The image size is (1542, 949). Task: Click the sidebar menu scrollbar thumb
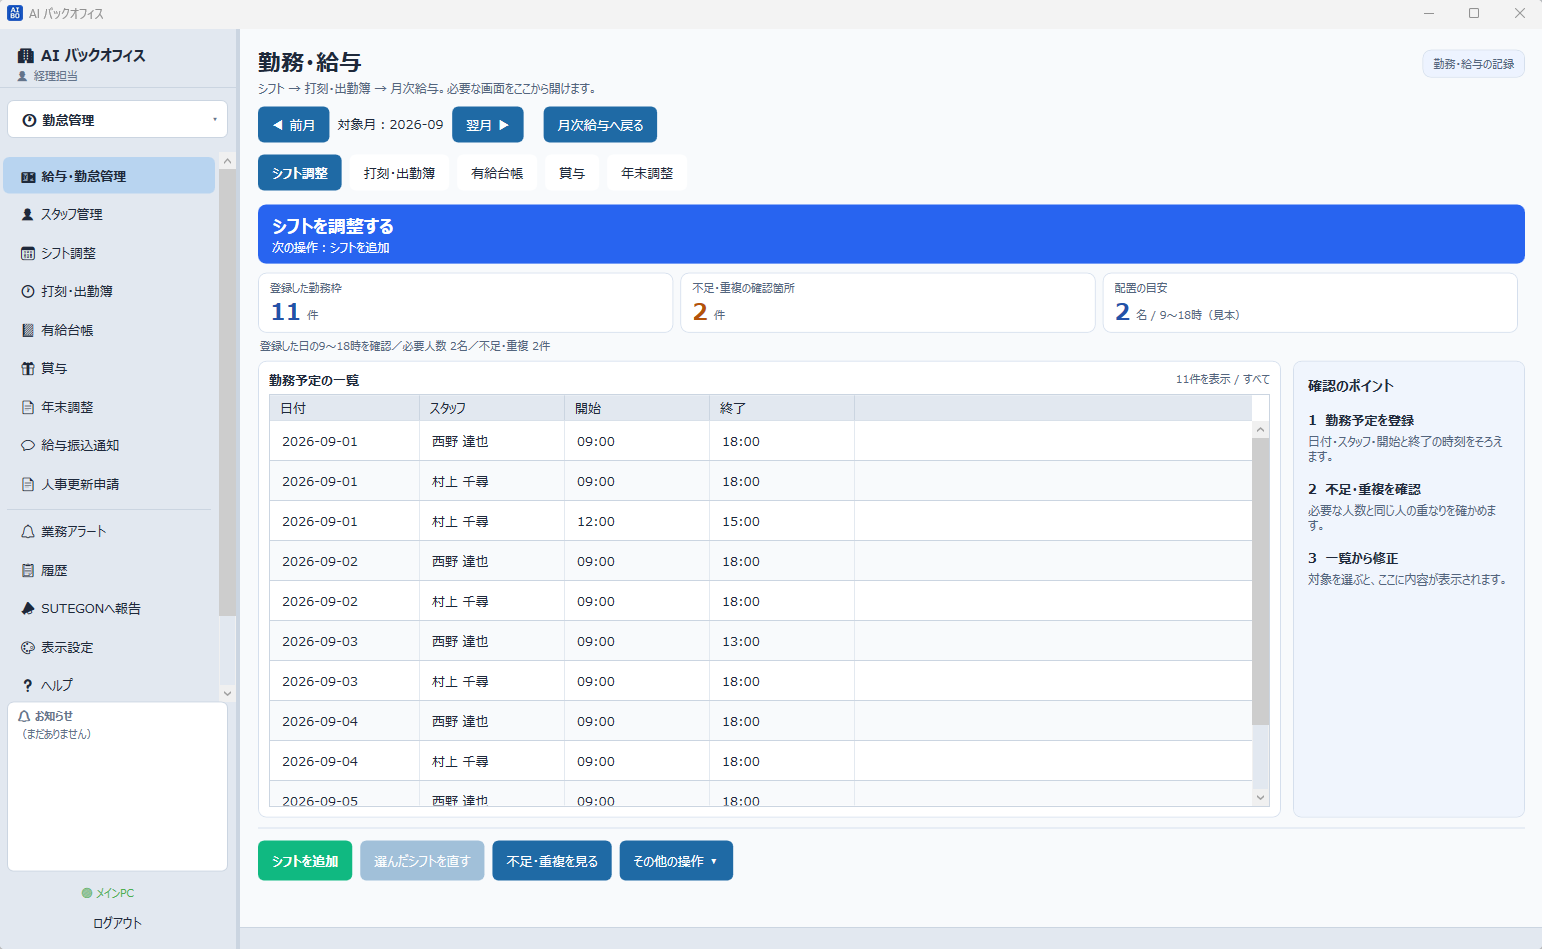227,393
